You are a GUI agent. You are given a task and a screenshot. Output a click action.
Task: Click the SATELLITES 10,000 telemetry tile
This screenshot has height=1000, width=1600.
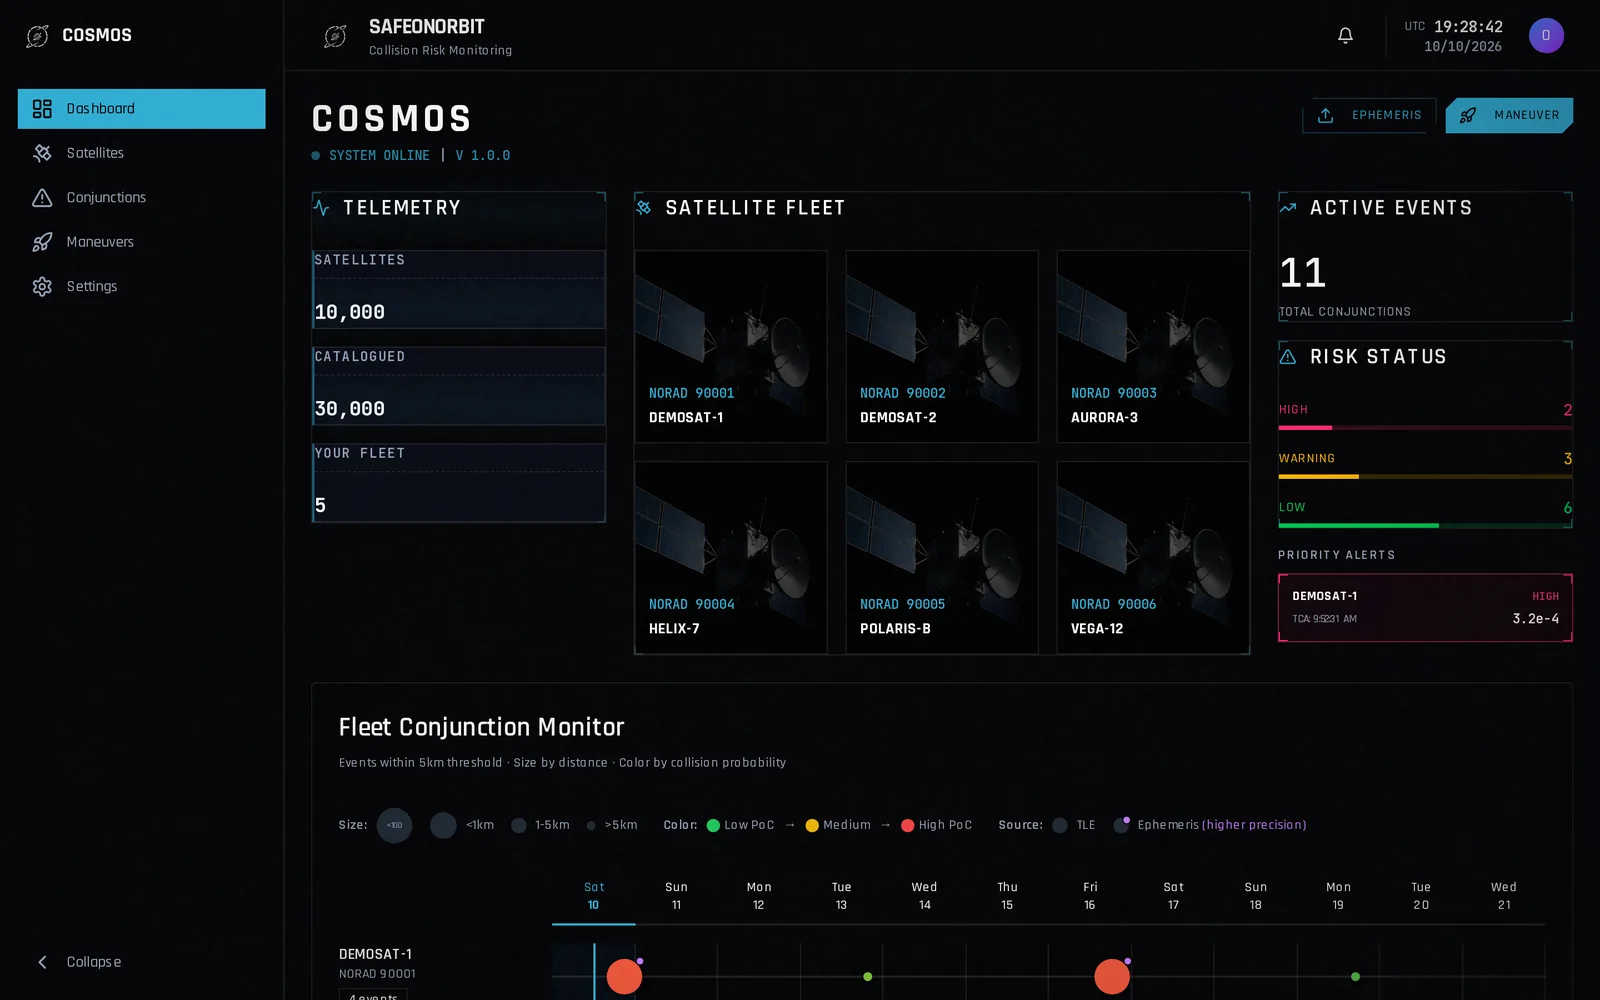tap(459, 289)
